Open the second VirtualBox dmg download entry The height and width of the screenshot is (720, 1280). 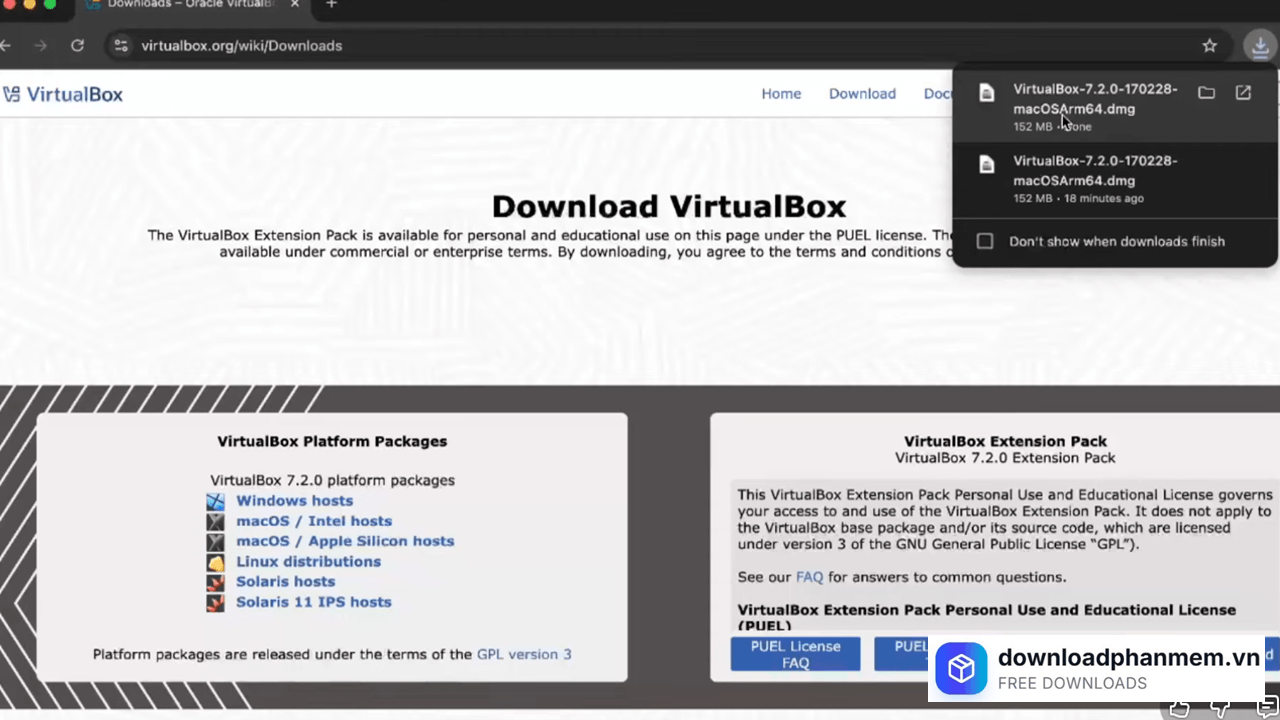tap(1094, 171)
